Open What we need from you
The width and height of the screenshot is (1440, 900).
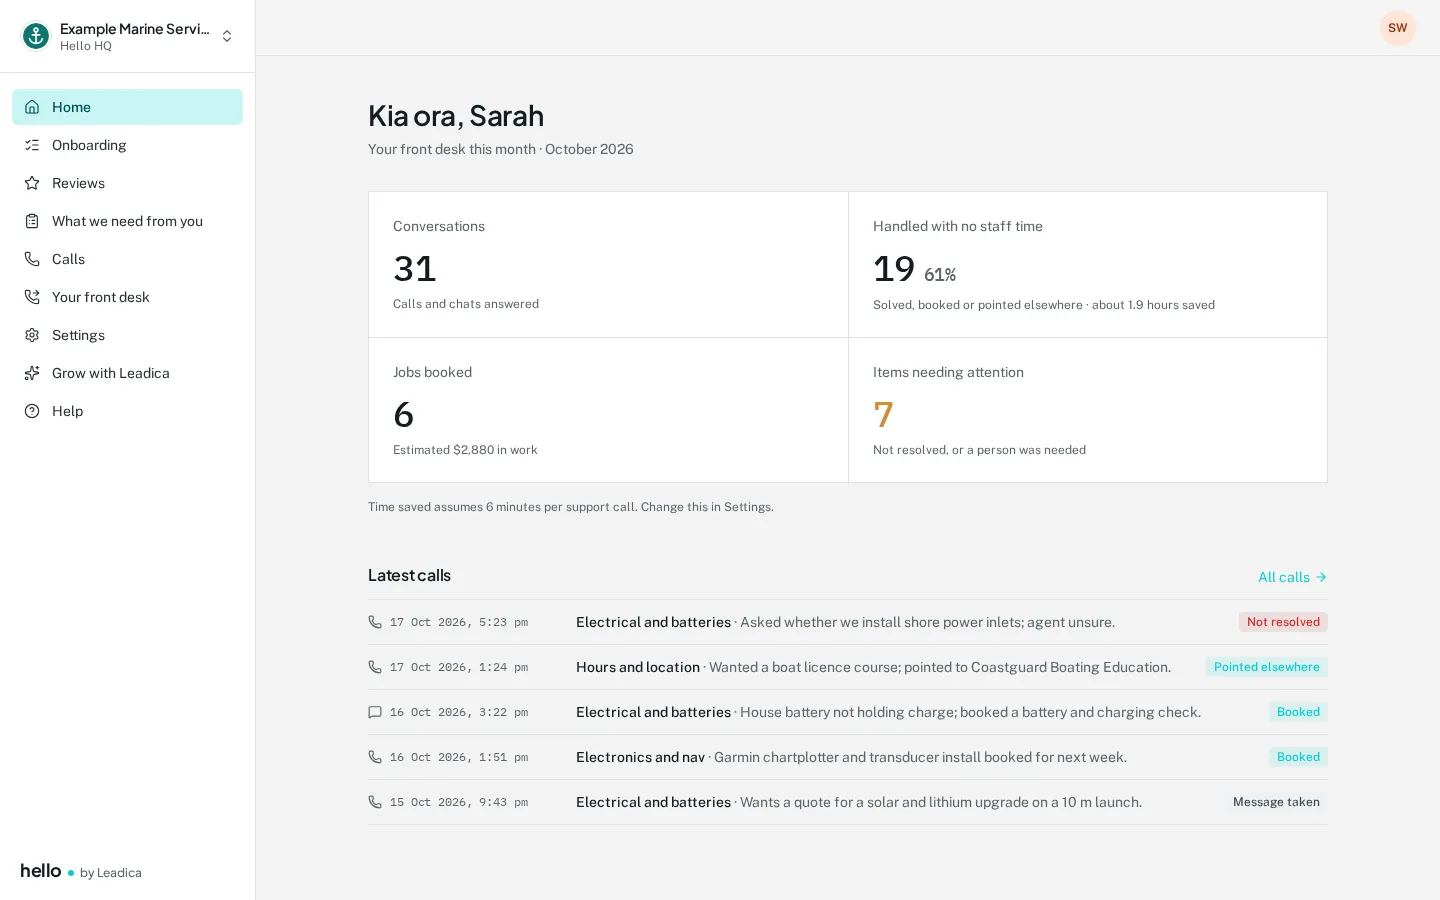coord(127,221)
